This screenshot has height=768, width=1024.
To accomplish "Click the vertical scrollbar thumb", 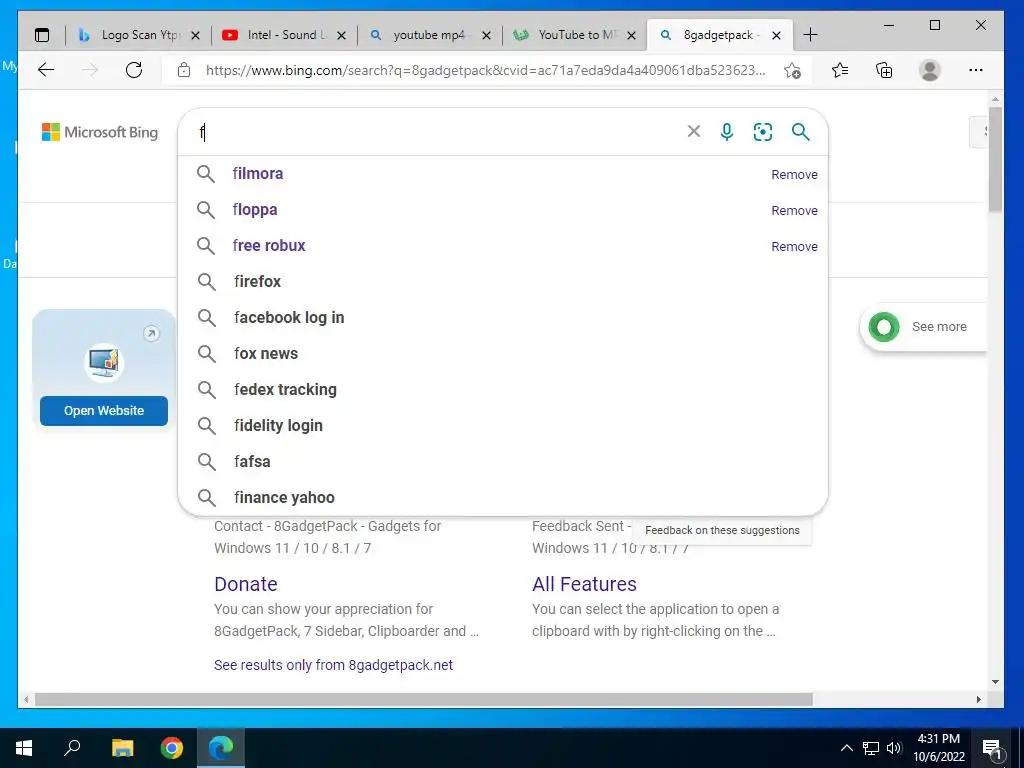I will 995,159.
